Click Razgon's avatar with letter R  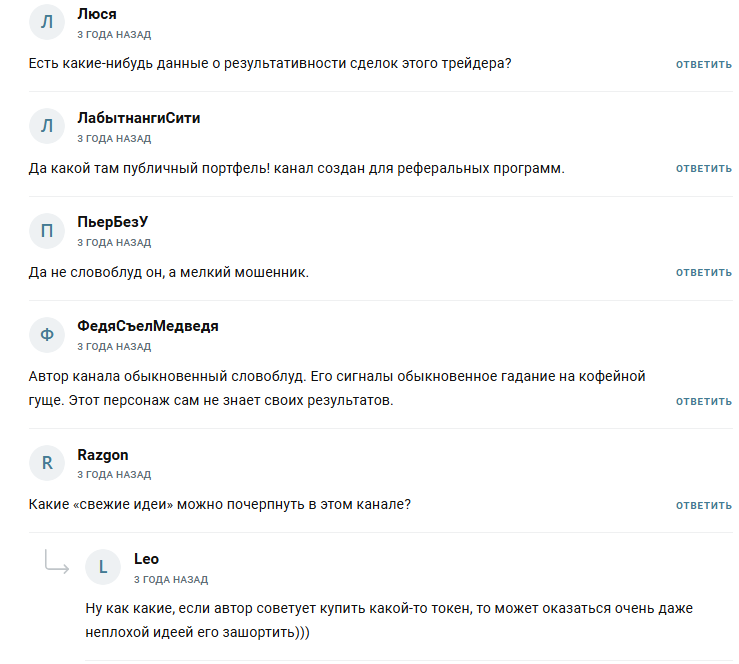47,463
